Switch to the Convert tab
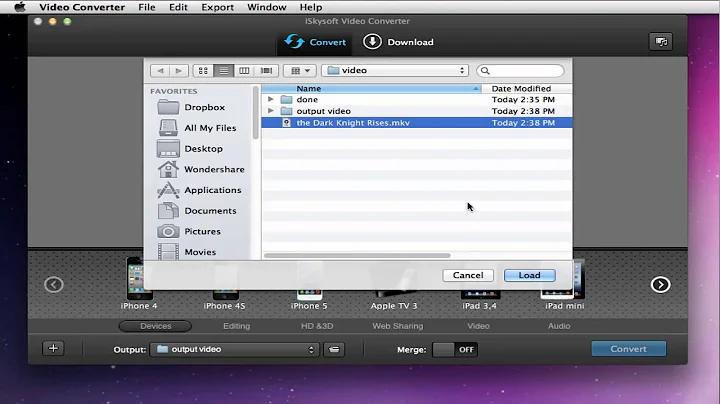720x404 pixels. coord(315,42)
